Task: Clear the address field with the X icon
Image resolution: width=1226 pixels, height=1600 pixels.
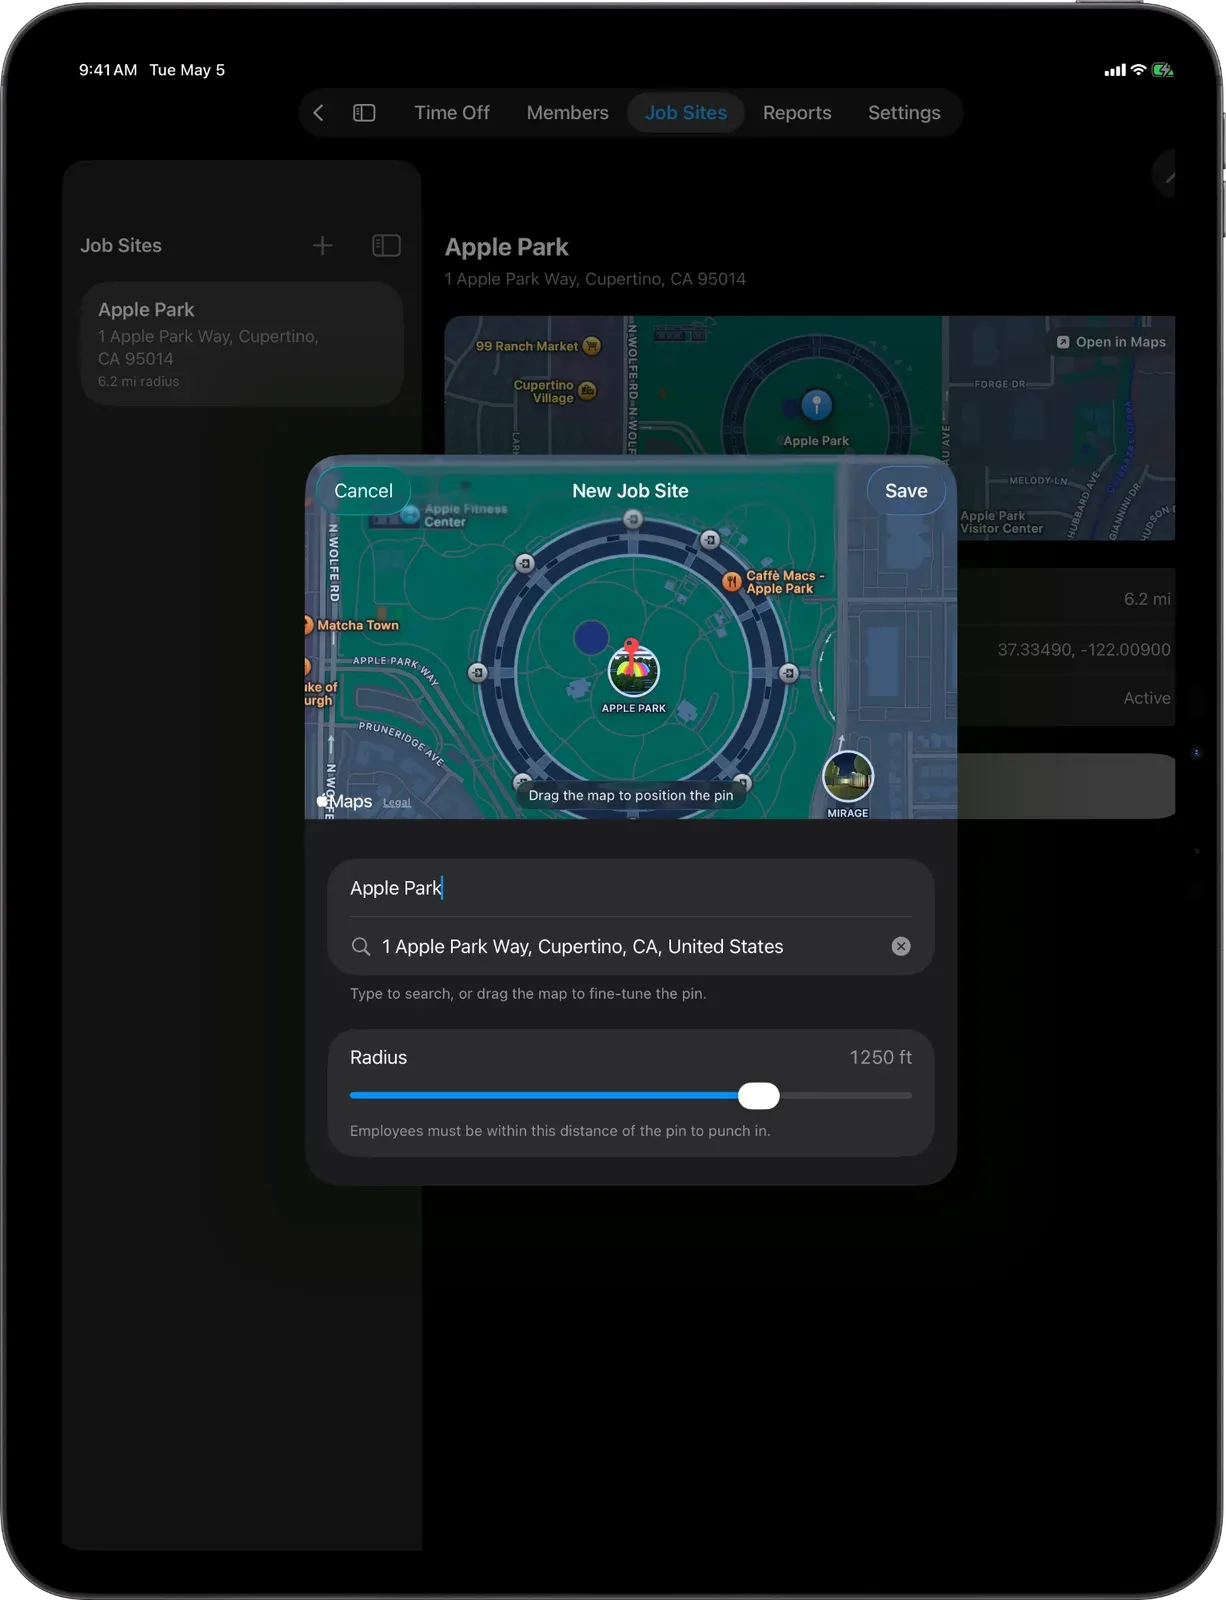Action: point(901,946)
